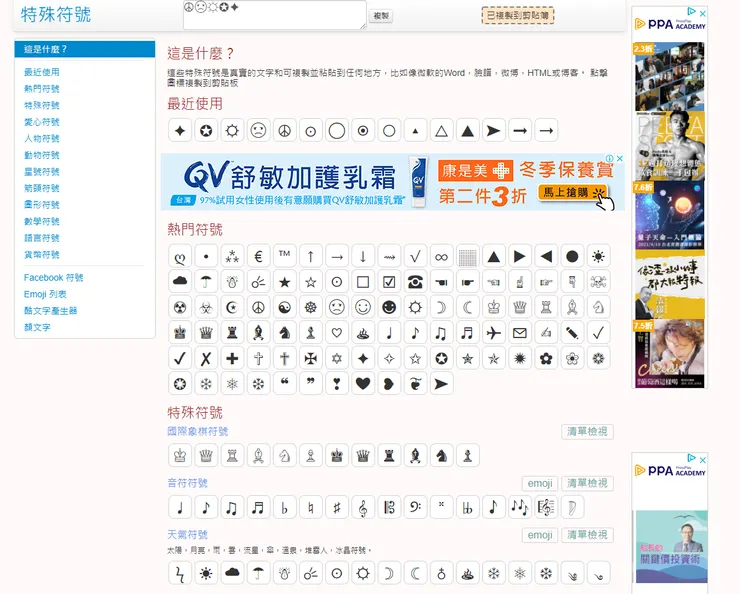Jump to 最近使用 in sidebar
740x594 pixels.
pos(42,72)
